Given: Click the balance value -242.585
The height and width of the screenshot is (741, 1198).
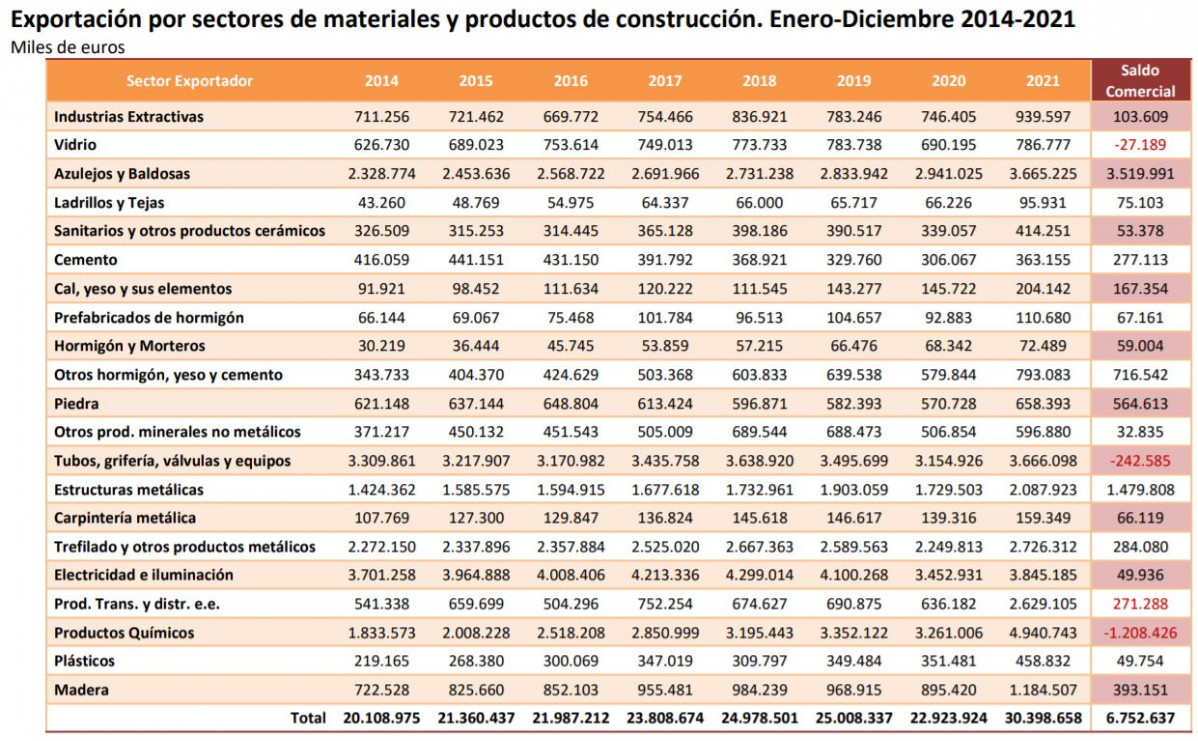Looking at the screenshot, I should point(1140,461).
